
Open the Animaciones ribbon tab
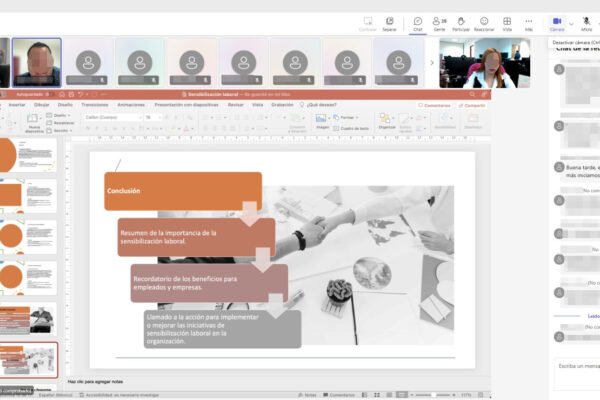point(131,105)
